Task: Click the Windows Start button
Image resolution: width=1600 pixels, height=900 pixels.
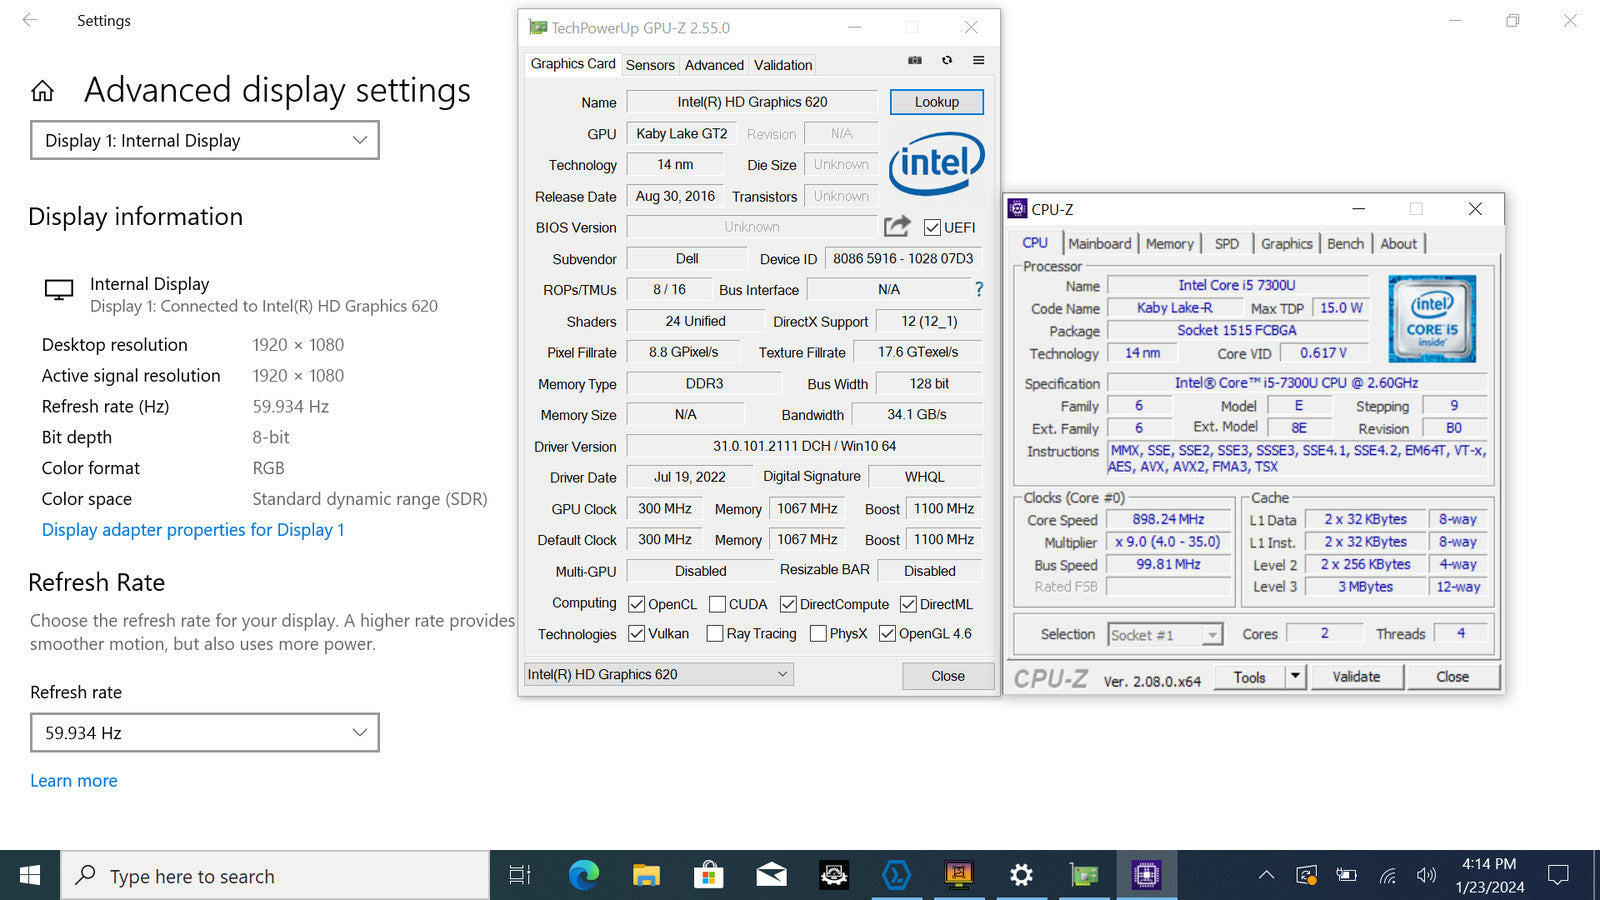Action: (x=30, y=876)
